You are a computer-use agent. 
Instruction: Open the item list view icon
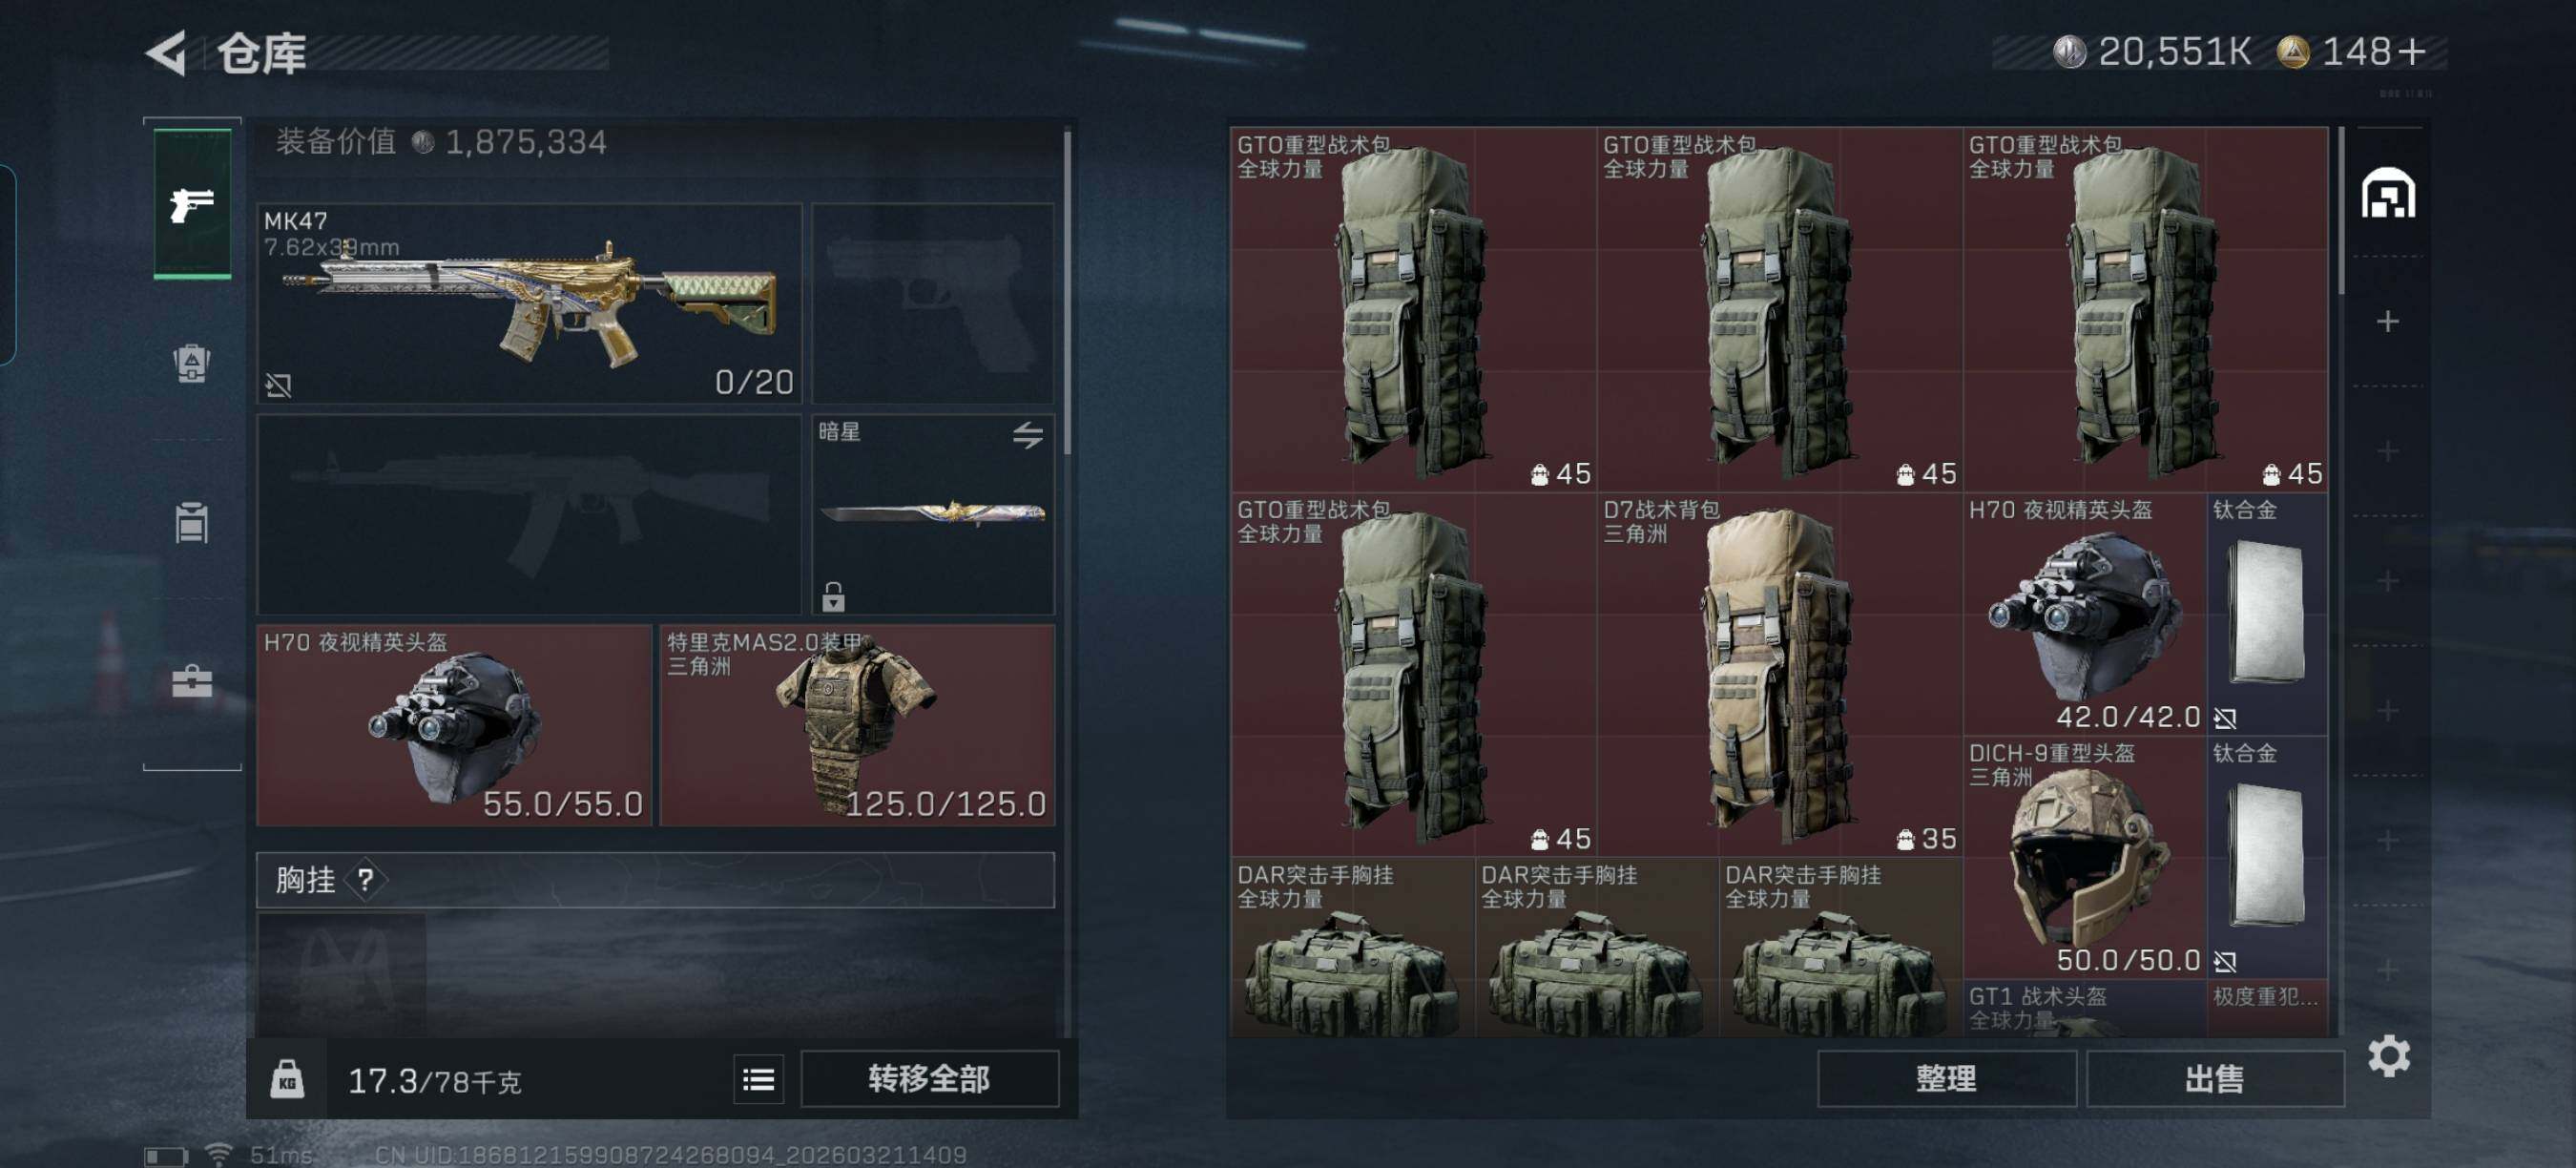(758, 1079)
